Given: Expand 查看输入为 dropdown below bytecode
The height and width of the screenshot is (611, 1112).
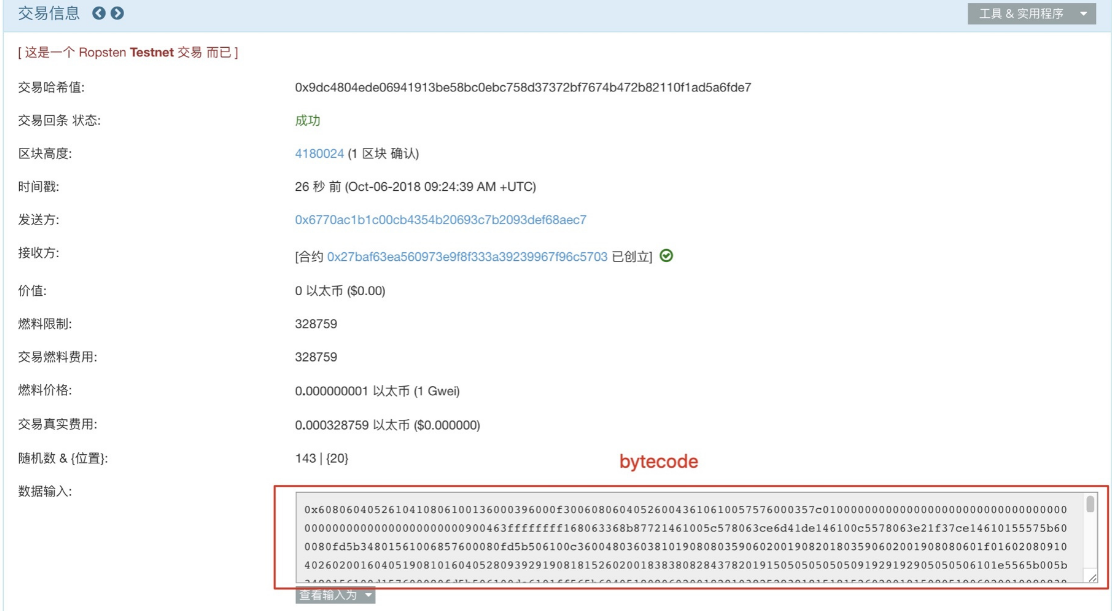Looking at the screenshot, I should (335, 595).
